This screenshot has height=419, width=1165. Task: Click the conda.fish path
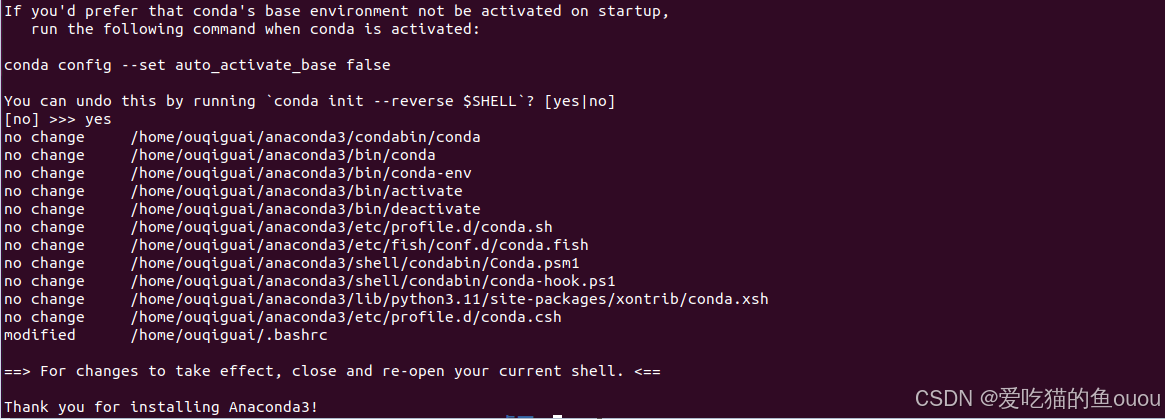pos(360,245)
